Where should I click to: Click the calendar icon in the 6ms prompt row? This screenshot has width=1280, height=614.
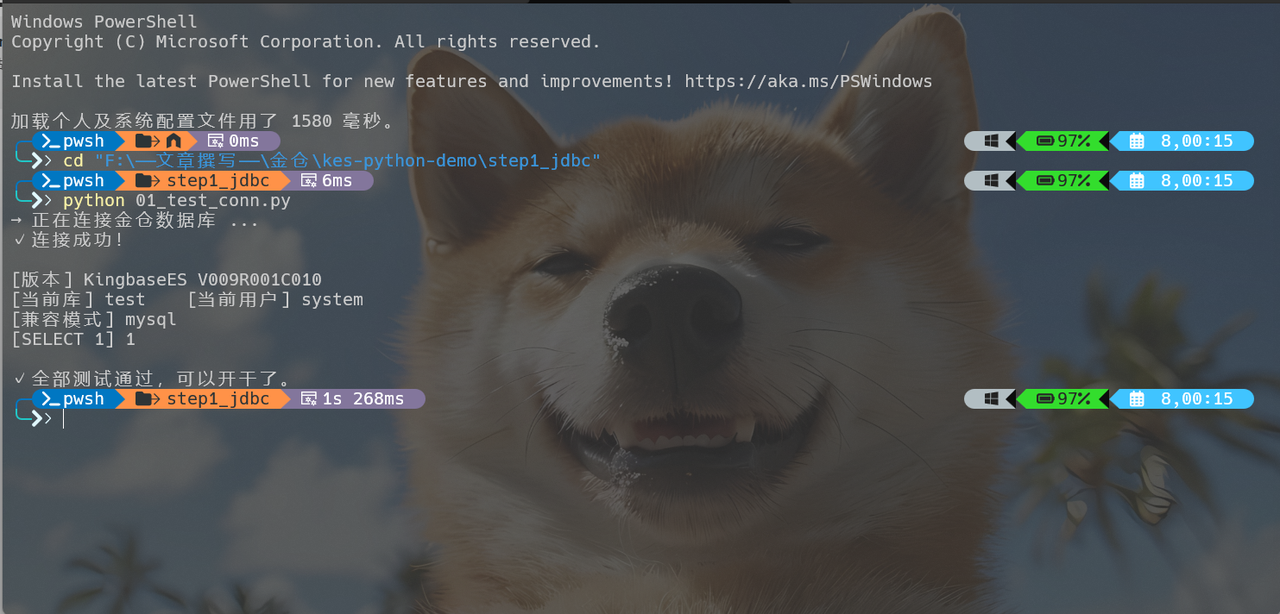point(1136,181)
